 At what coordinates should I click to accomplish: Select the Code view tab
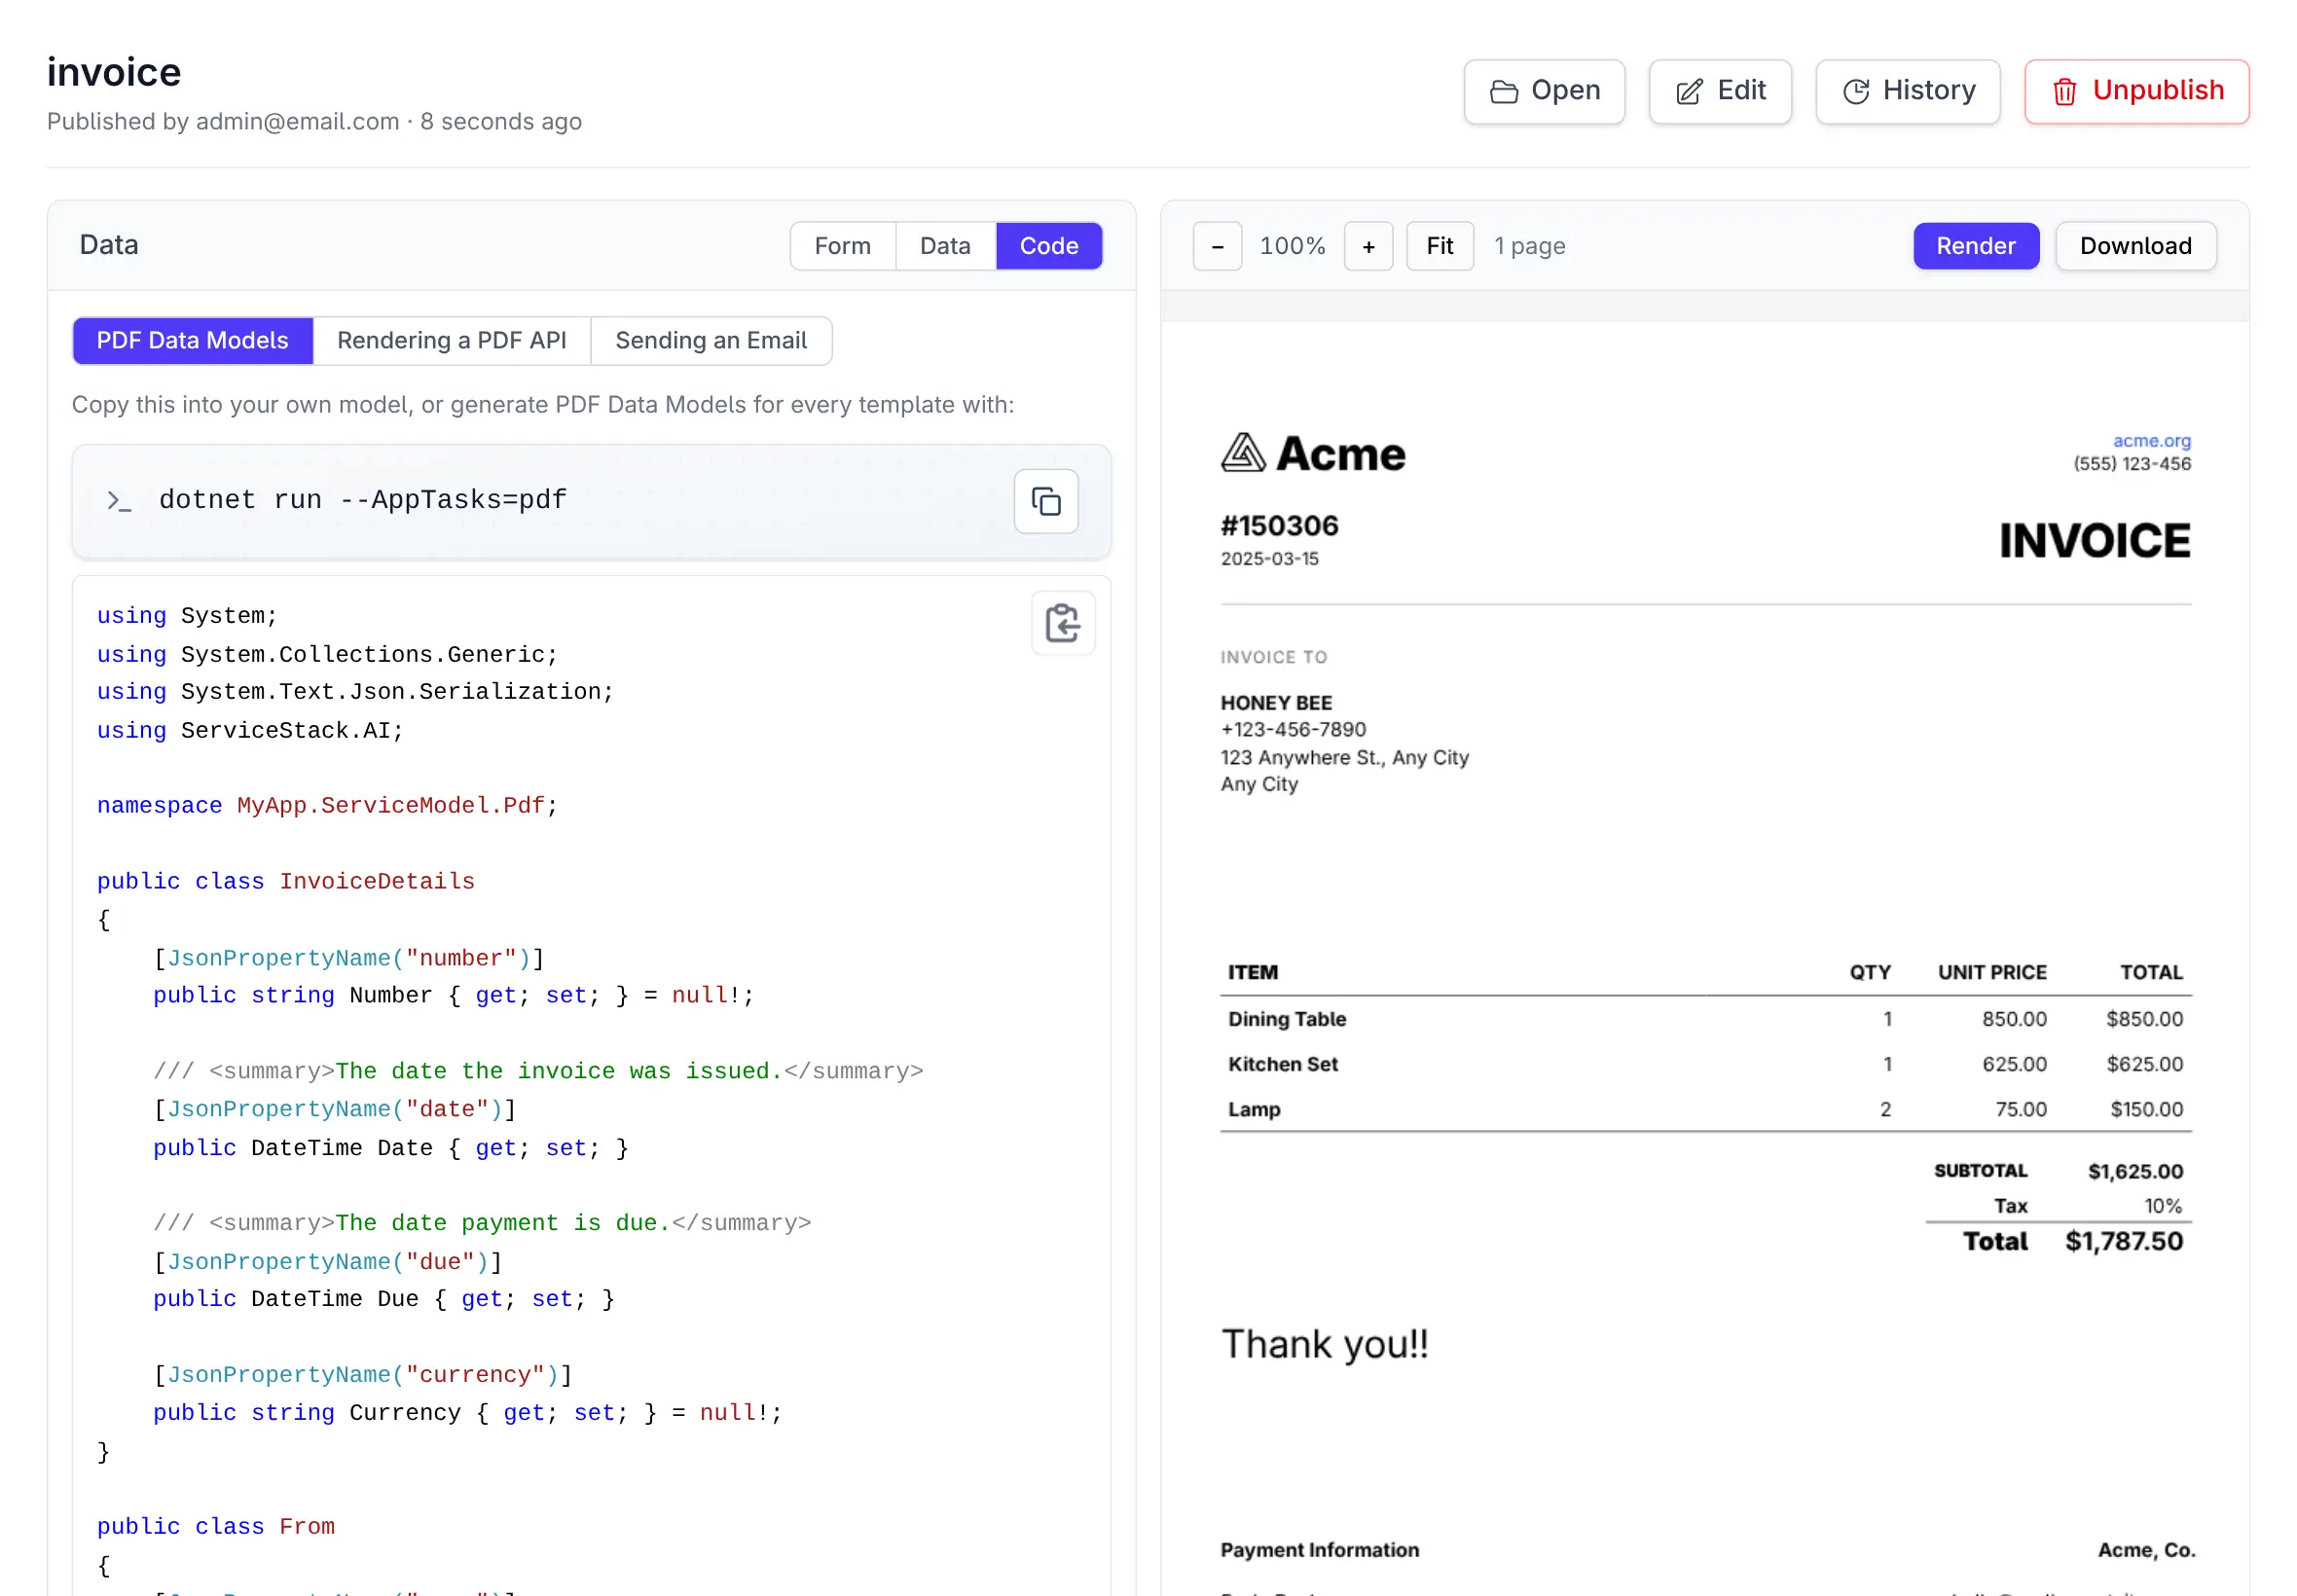(1049, 246)
